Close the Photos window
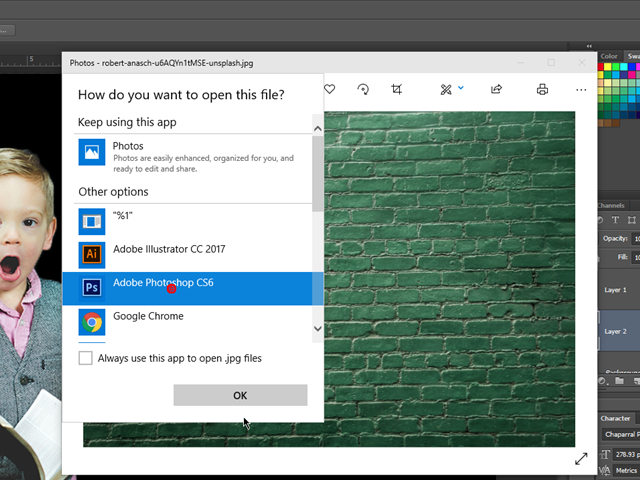 tap(582, 62)
